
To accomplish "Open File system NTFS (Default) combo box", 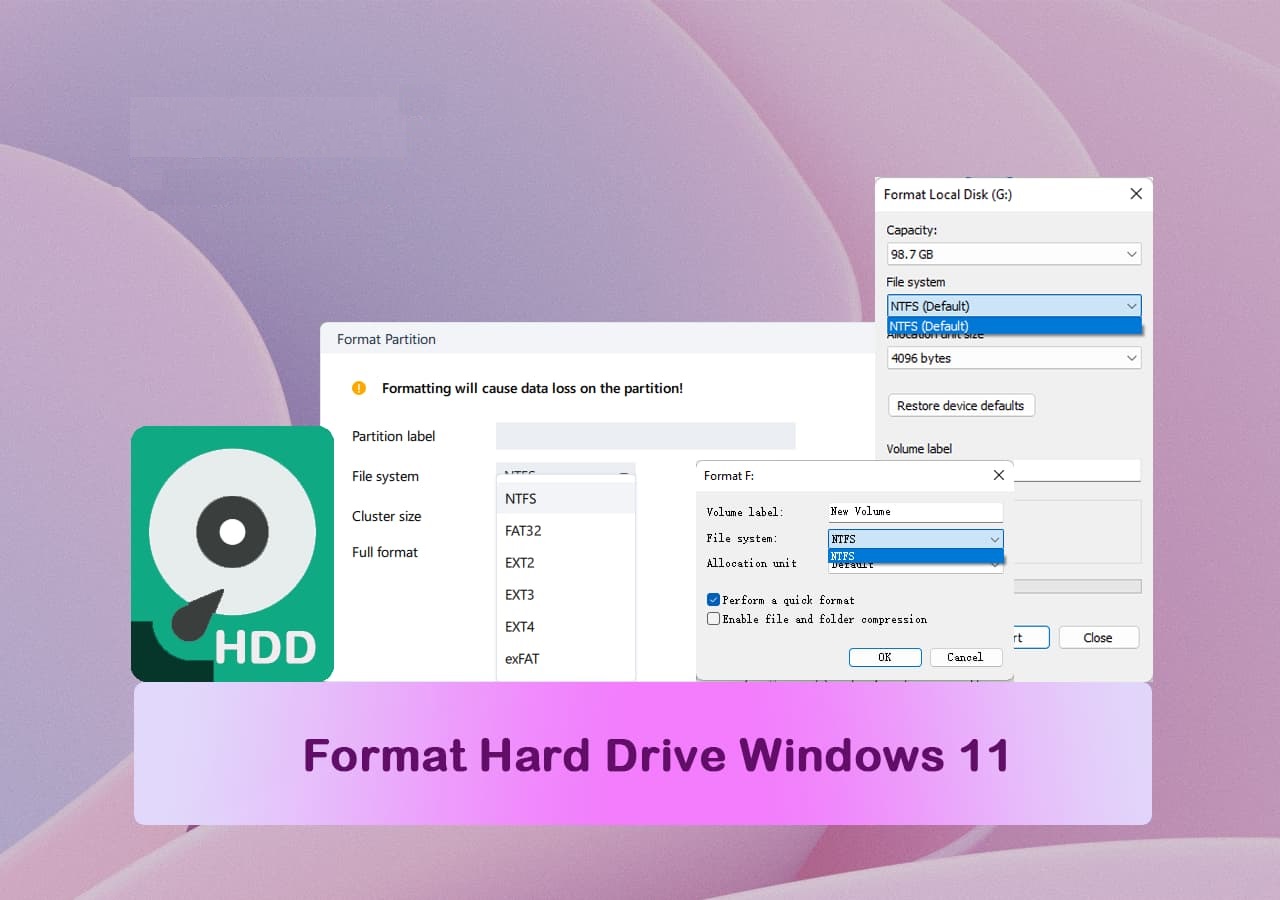I will point(1014,306).
